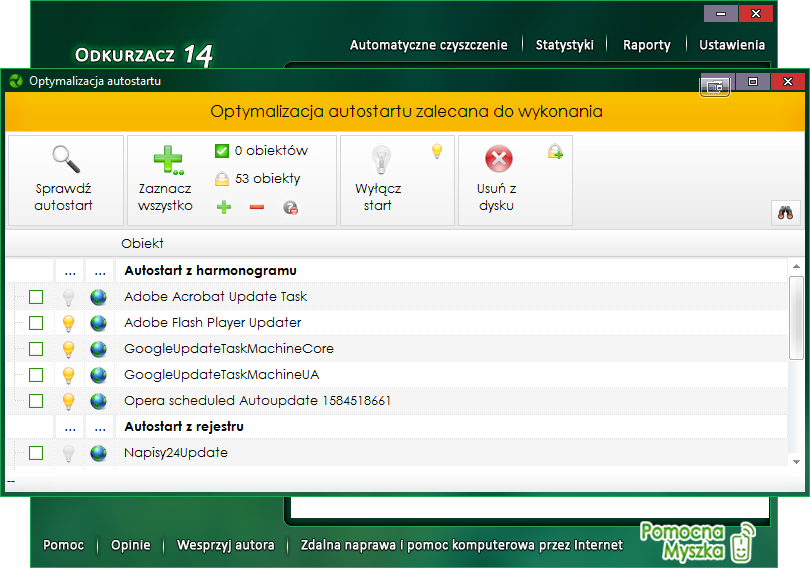Screen dimensions: 810x568
Task: Maximize the Optymalizacja autostartu dialog
Action: click(x=753, y=82)
